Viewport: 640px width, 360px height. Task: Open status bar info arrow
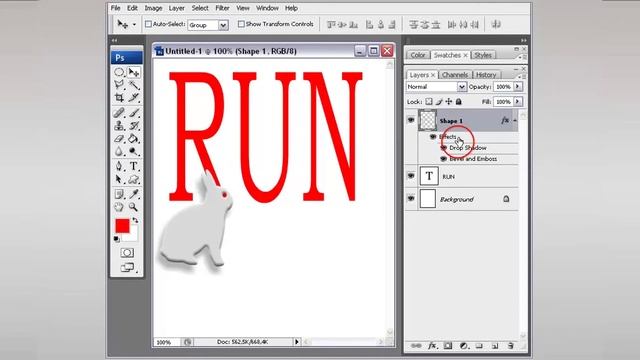297,342
